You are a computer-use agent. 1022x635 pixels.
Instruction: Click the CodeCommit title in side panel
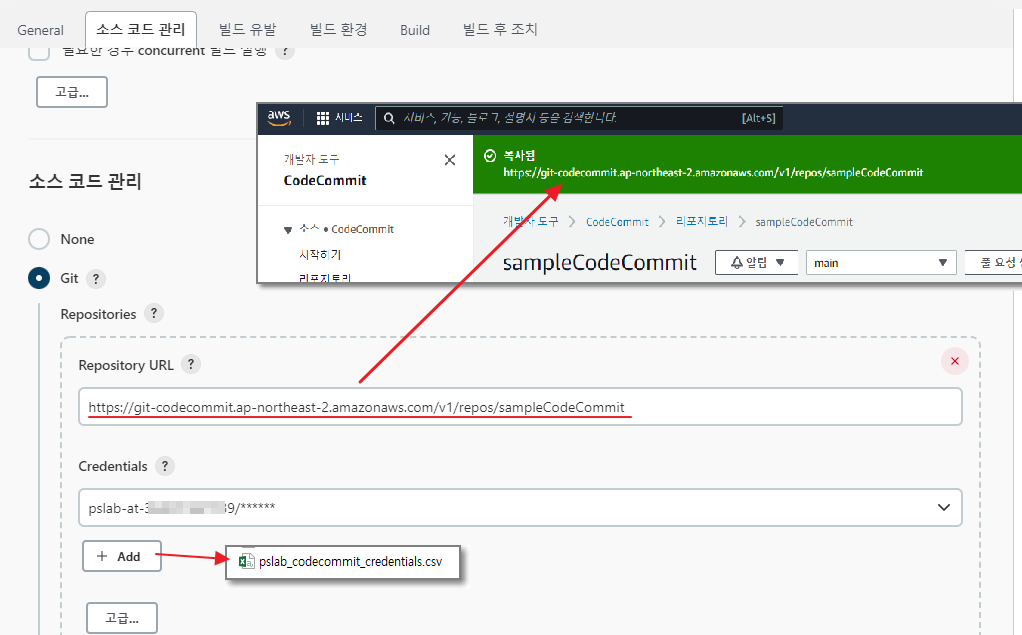[325, 181]
